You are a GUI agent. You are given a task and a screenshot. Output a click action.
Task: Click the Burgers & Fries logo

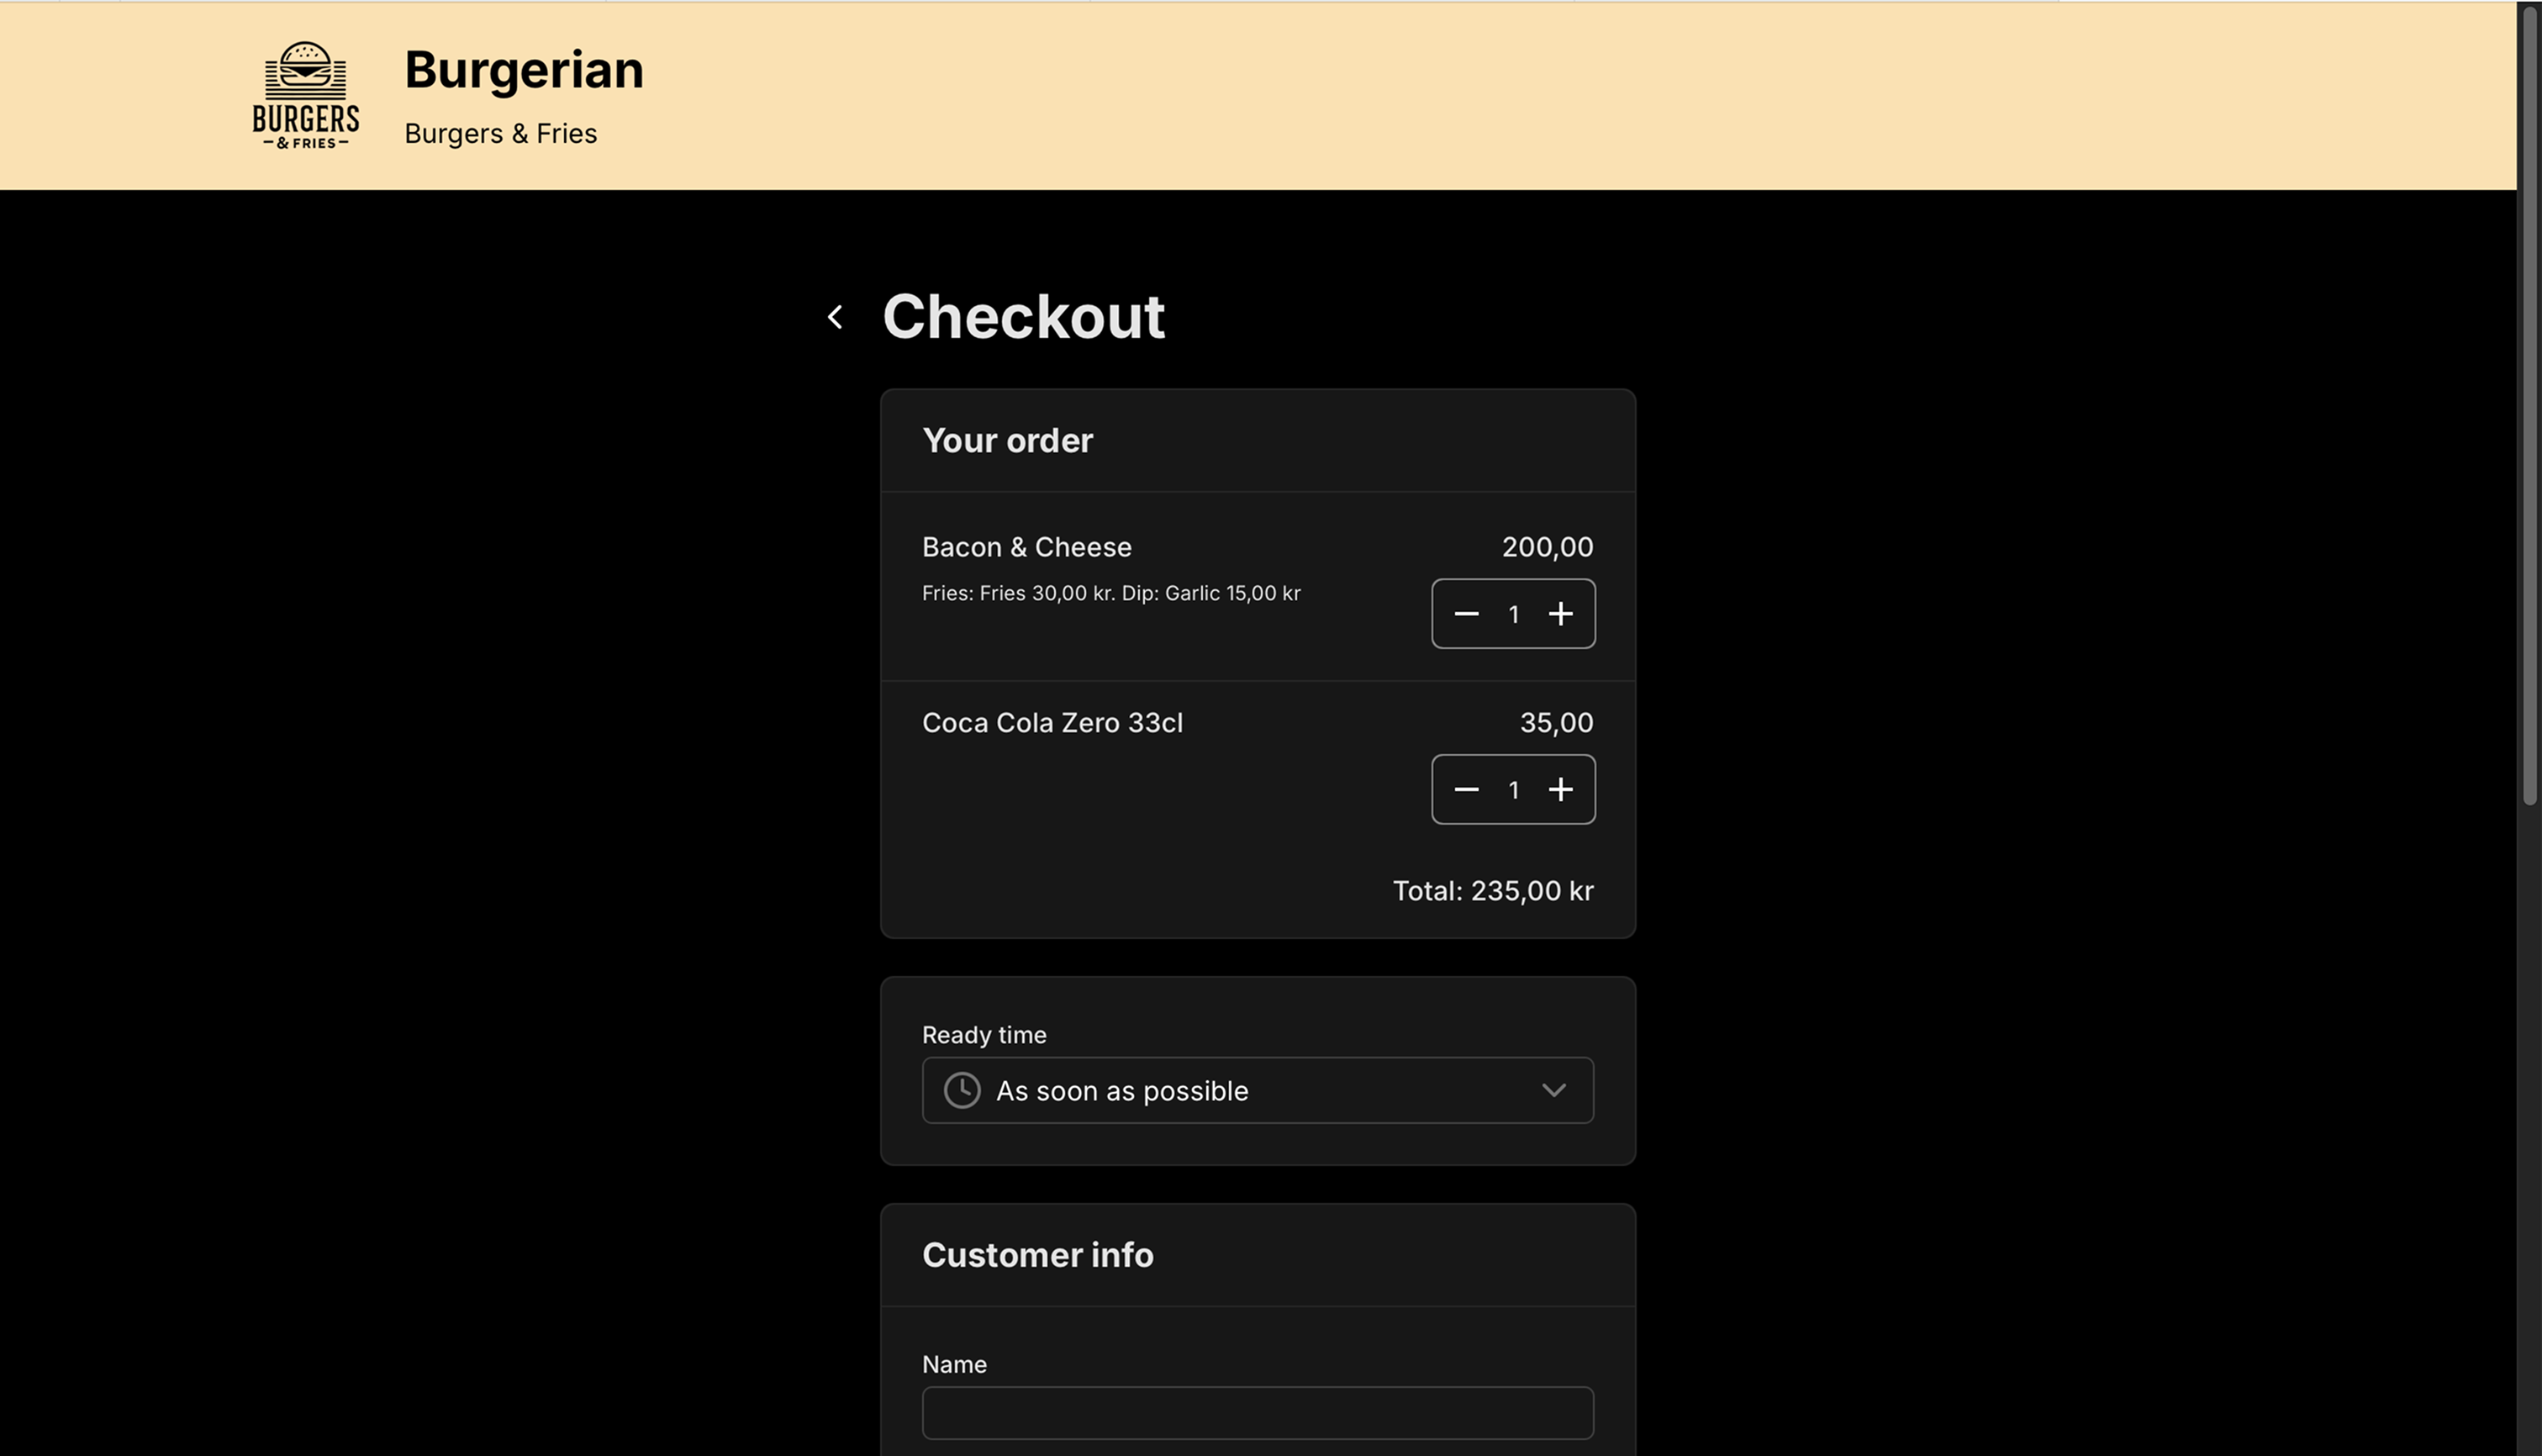[305, 95]
